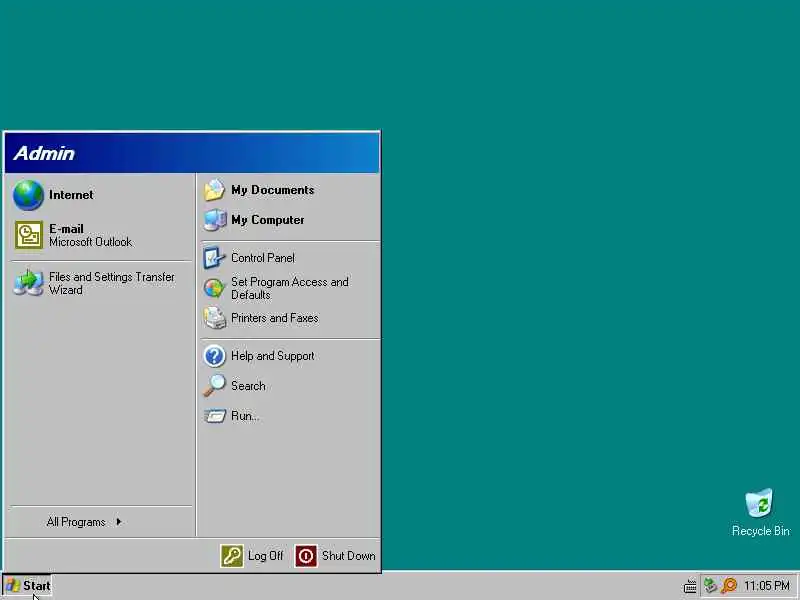800x600 pixels.
Task: Click the orange magnifier tray icon
Action: click(730, 585)
